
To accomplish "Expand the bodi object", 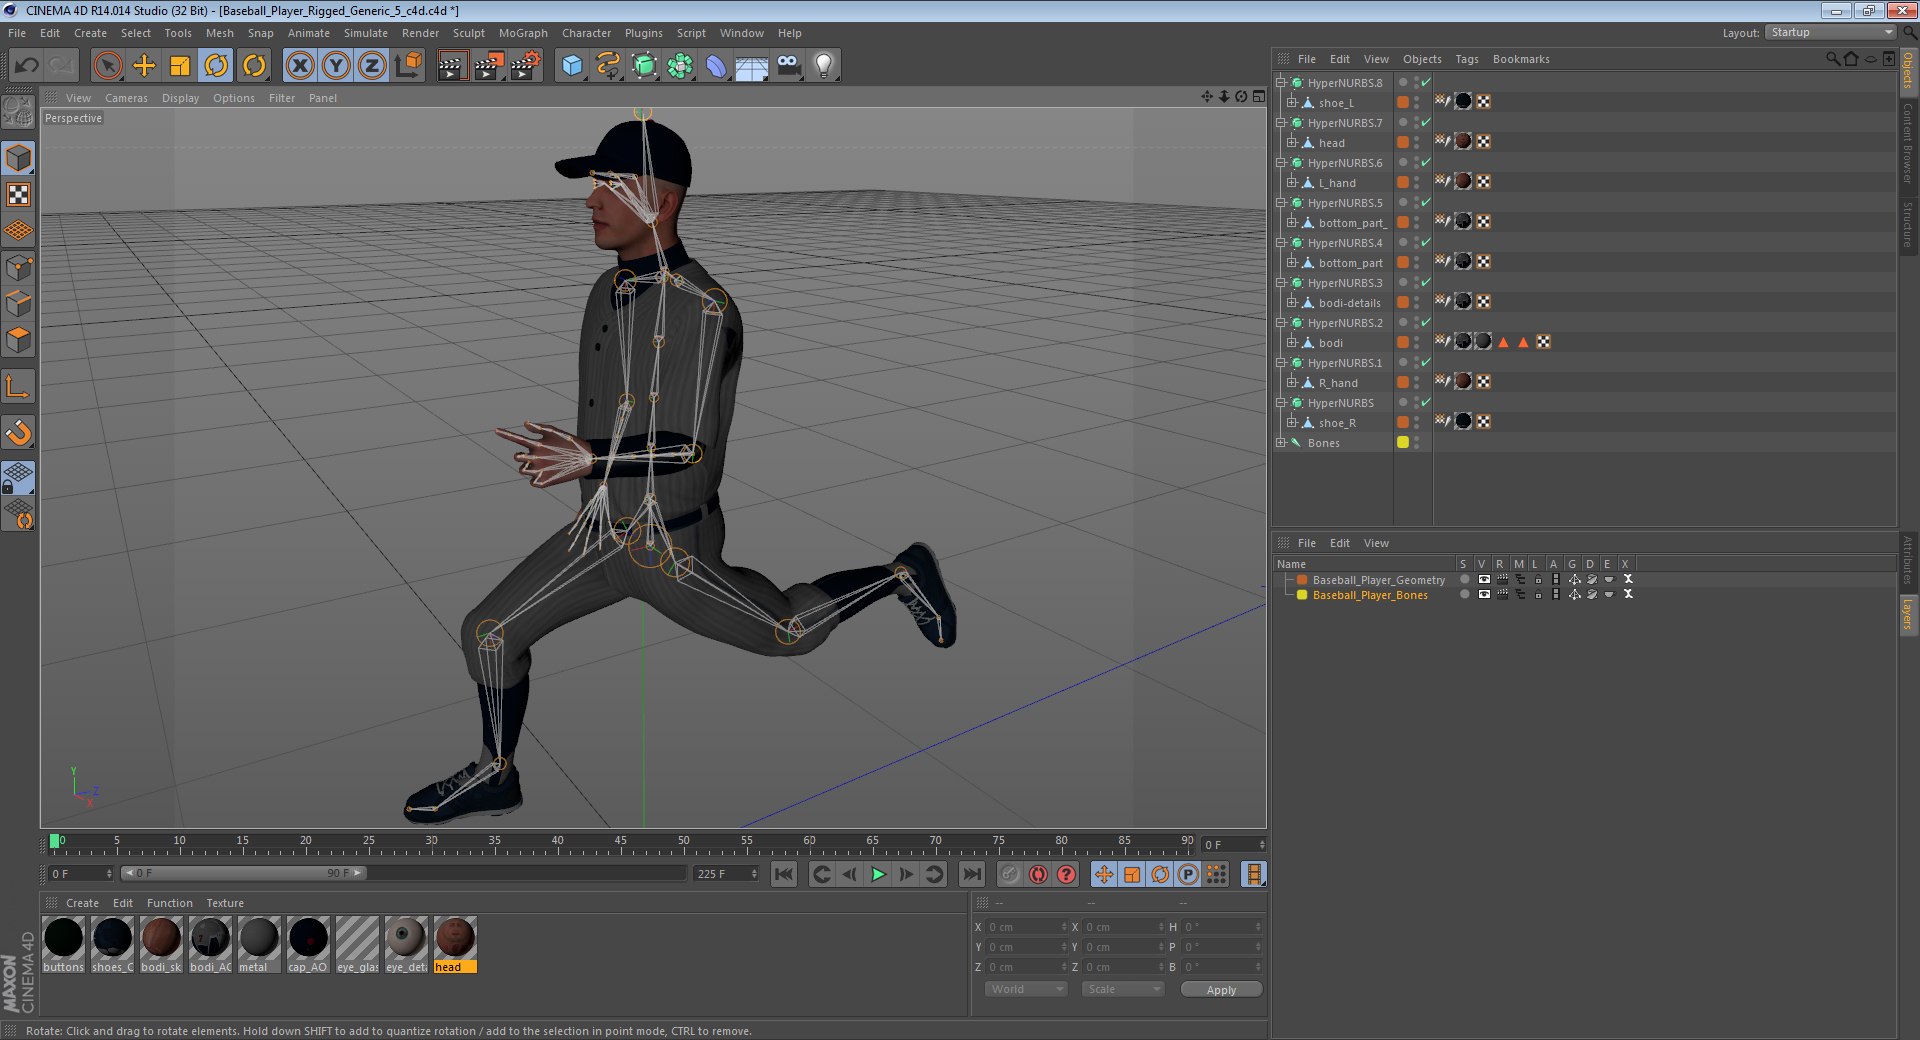I will 1291,342.
